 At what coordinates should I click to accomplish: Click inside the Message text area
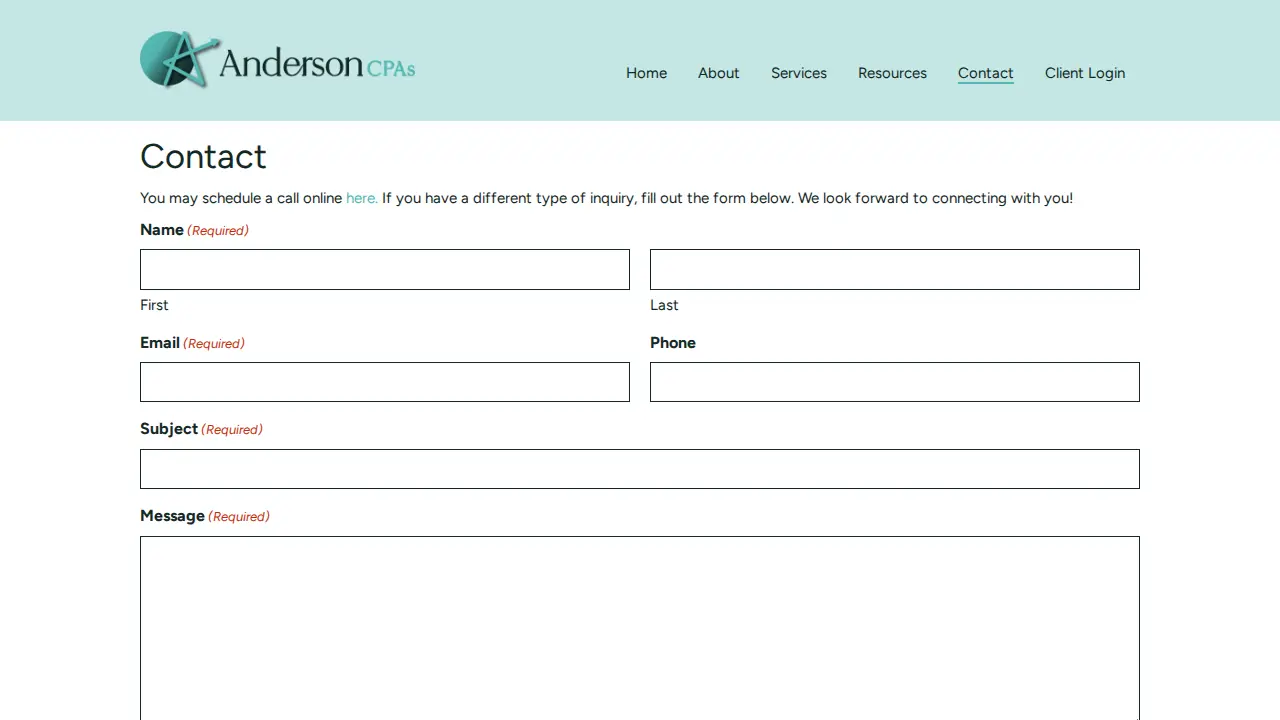pyautogui.click(x=640, y=628)
